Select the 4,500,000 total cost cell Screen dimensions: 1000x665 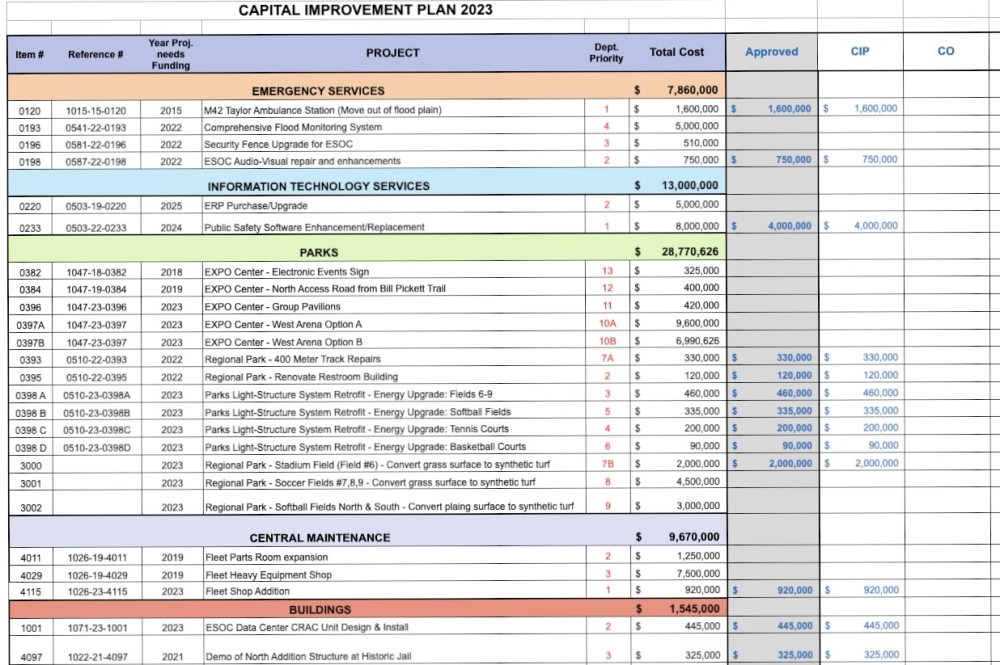click(678, 481)
